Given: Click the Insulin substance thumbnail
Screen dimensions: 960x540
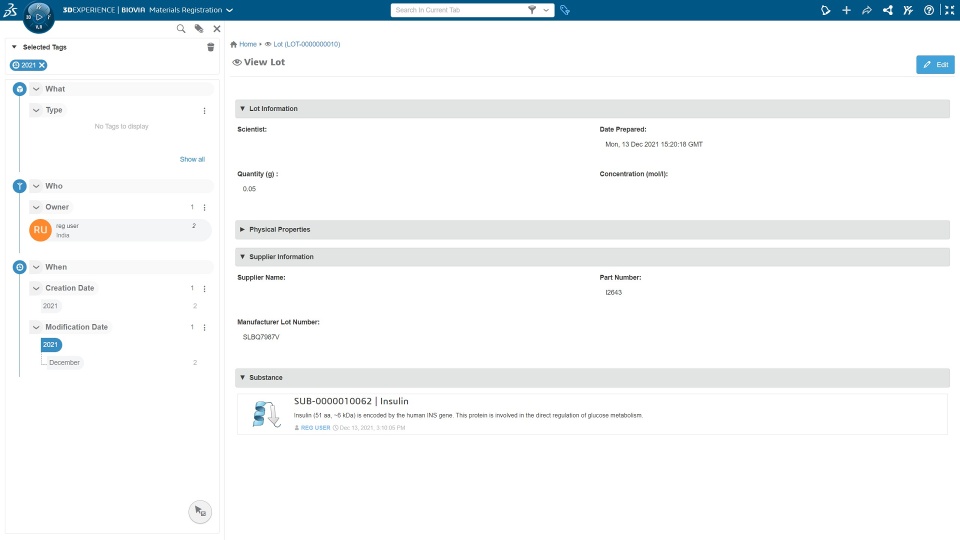Looking at the screenshot, I should 266,414.
